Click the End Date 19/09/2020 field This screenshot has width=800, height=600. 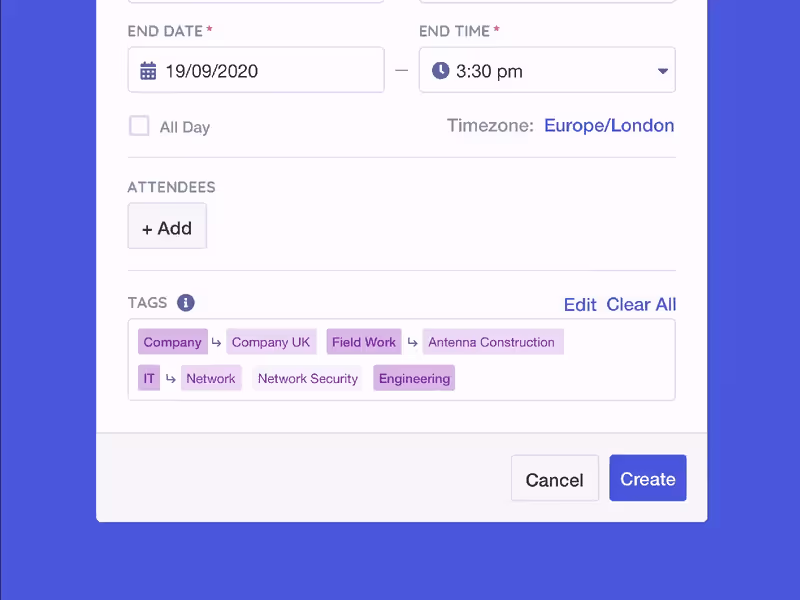pyautogui.click(x=256, y=70)
